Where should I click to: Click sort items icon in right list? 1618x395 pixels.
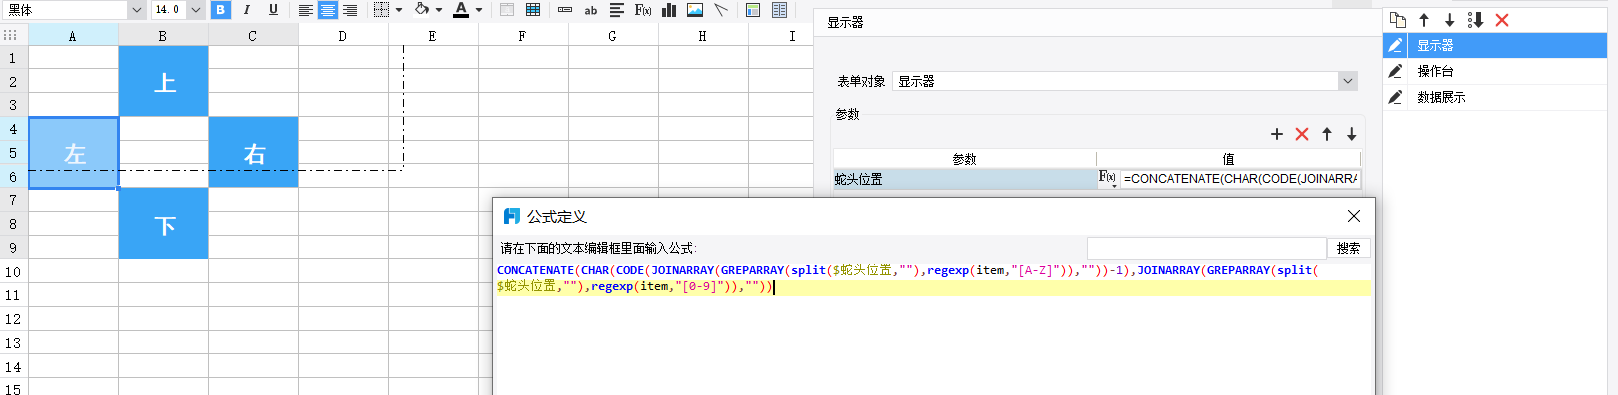1475,20
